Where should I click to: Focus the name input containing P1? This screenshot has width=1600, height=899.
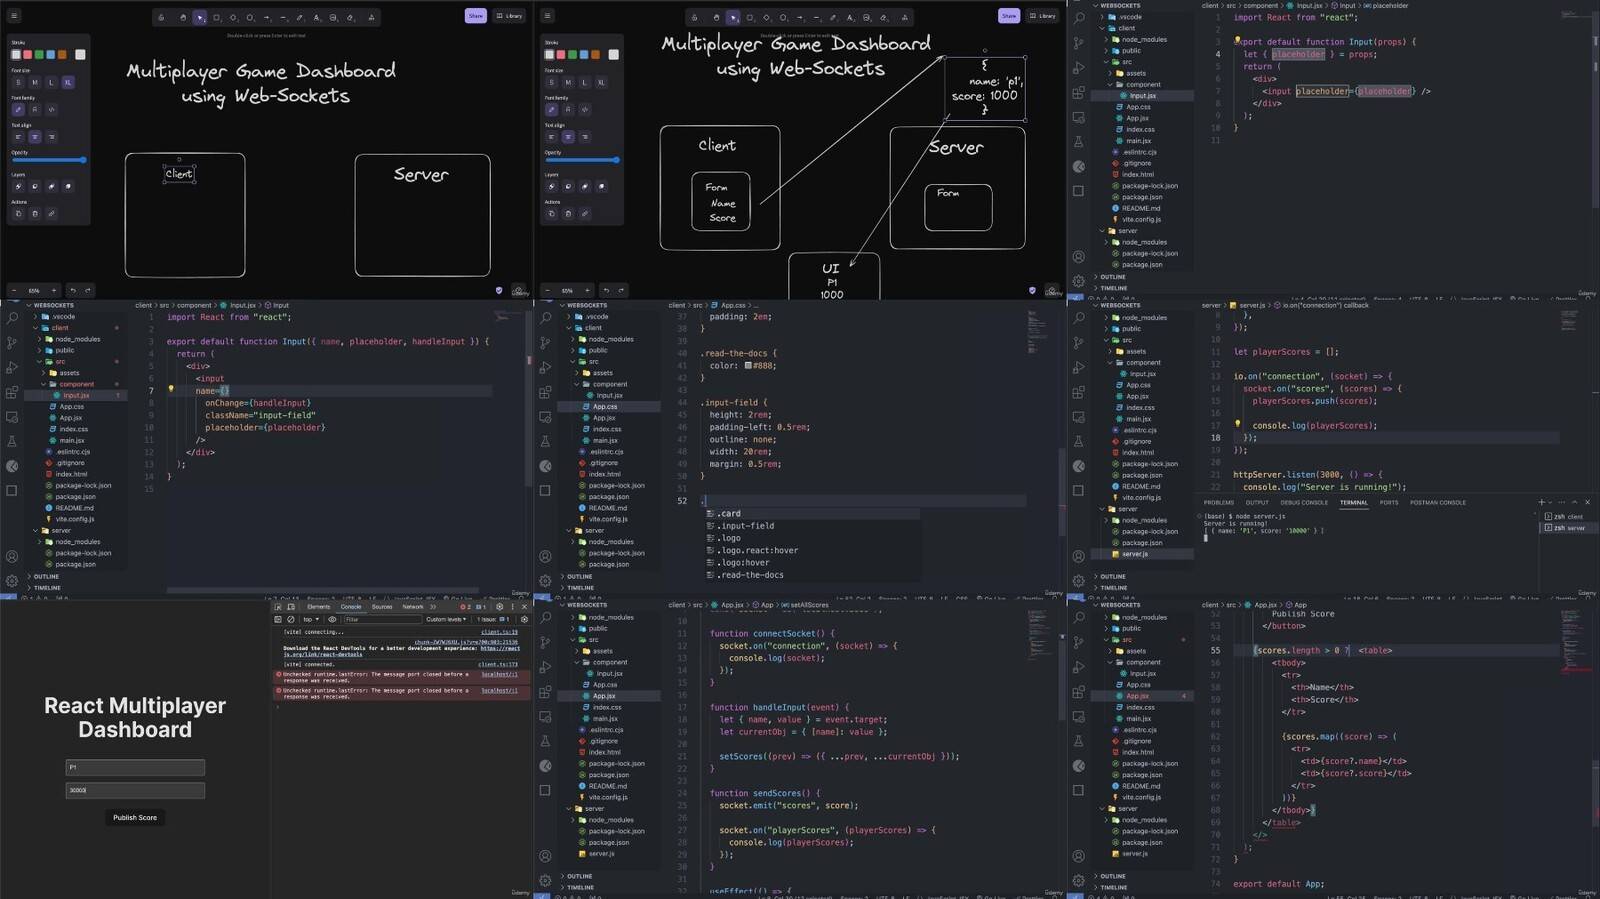click(x=135, y=767)
